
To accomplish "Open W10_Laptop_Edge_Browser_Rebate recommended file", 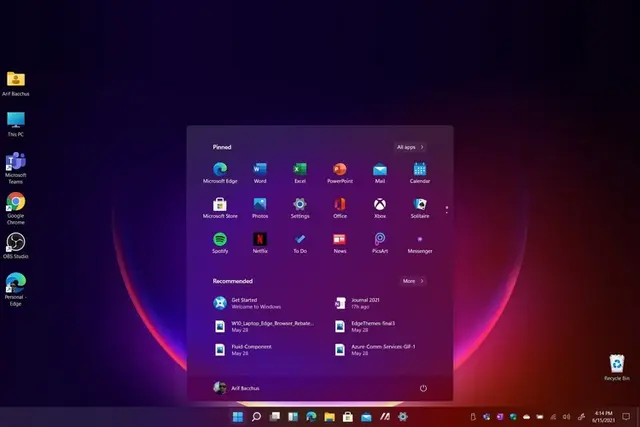I will pos(264,326).
